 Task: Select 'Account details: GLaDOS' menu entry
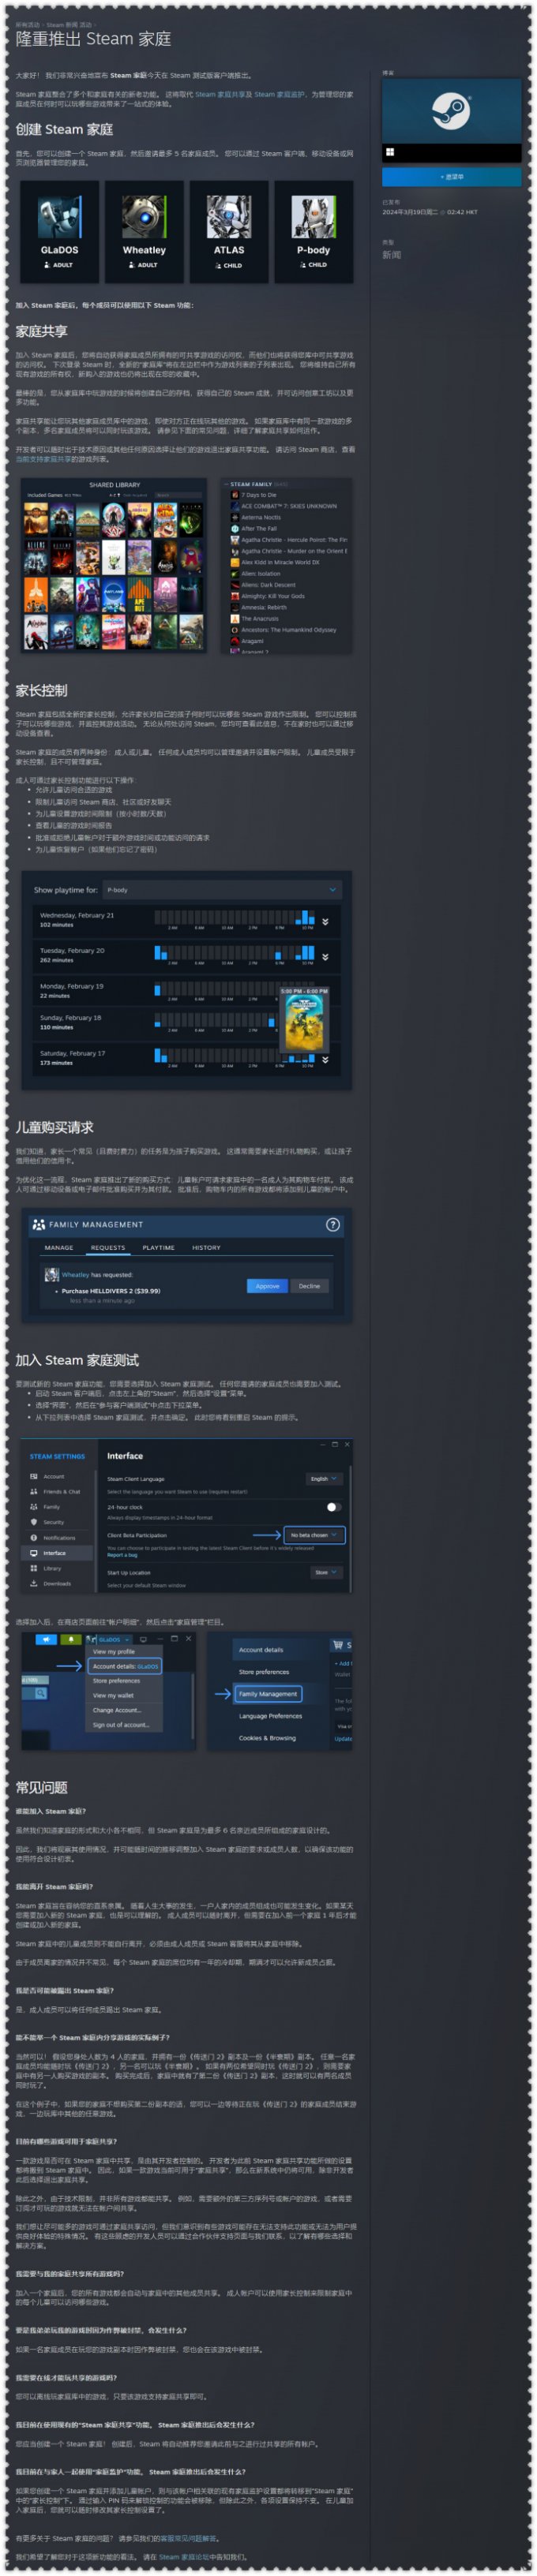(x=125, y=1666)
